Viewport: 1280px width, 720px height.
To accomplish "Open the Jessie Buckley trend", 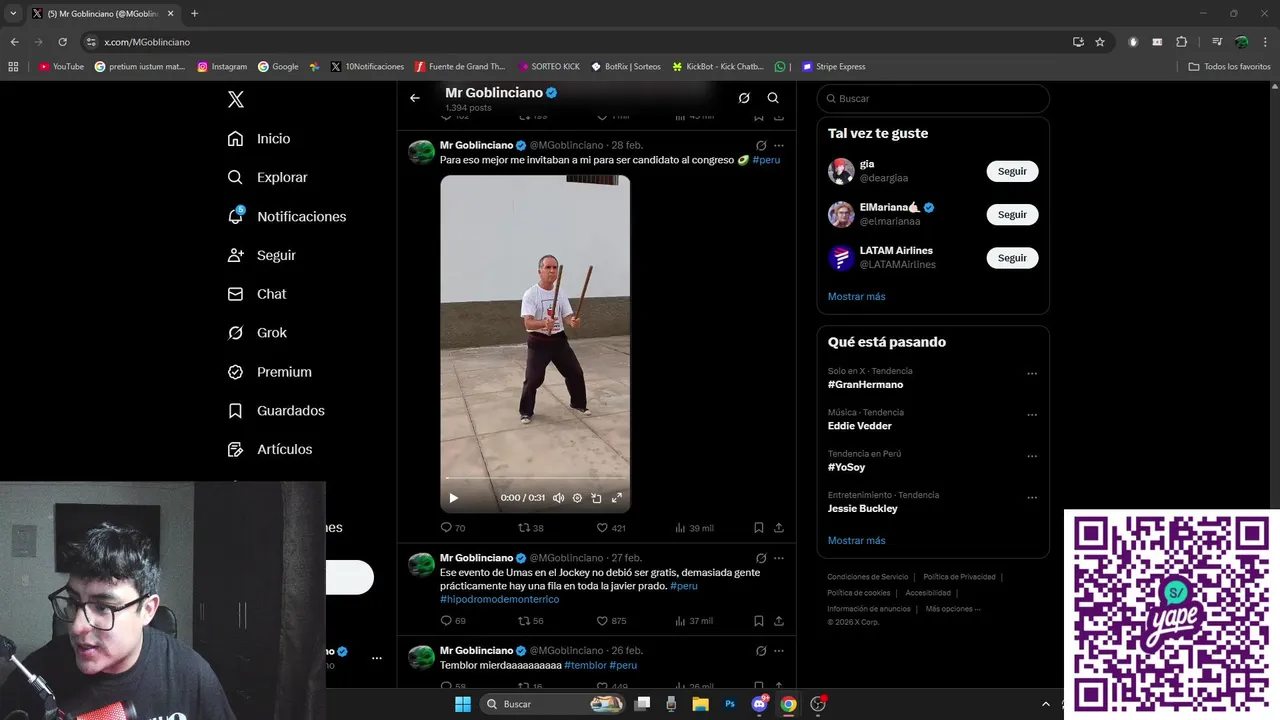I will (x=862, y=509).
